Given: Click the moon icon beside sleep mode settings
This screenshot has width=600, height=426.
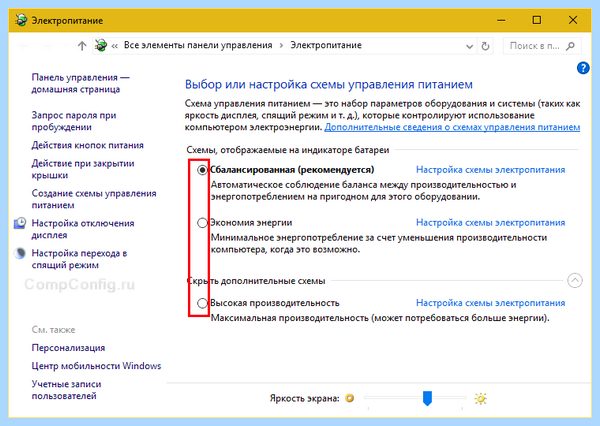Looking at the screenshot, I should point(20,253).
